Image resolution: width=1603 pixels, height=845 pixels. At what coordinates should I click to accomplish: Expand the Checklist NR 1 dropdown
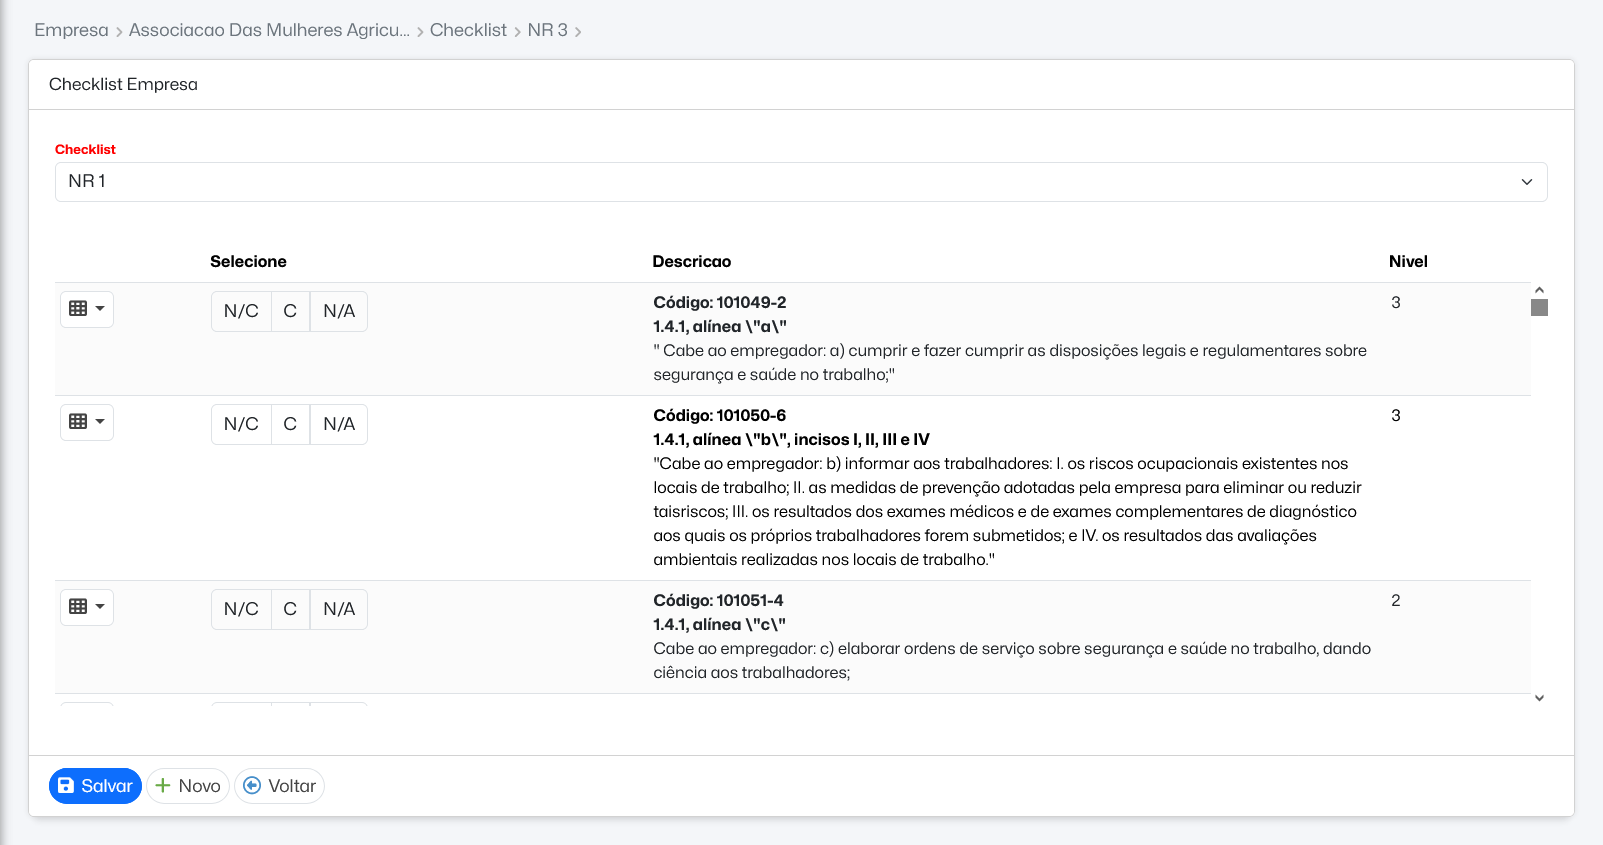click(x=800, y=182)
